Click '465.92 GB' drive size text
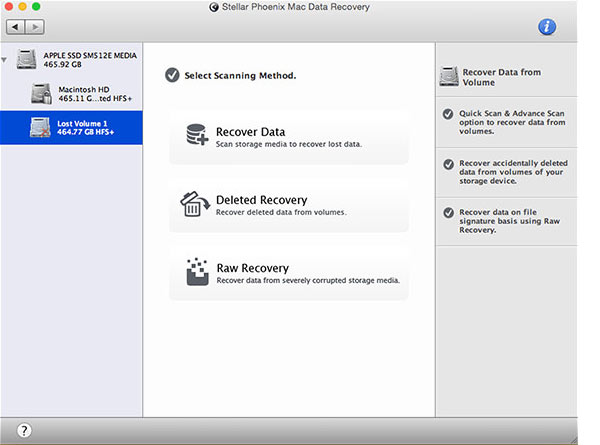This screenshot has height=445, width=600. click(62, 65)
